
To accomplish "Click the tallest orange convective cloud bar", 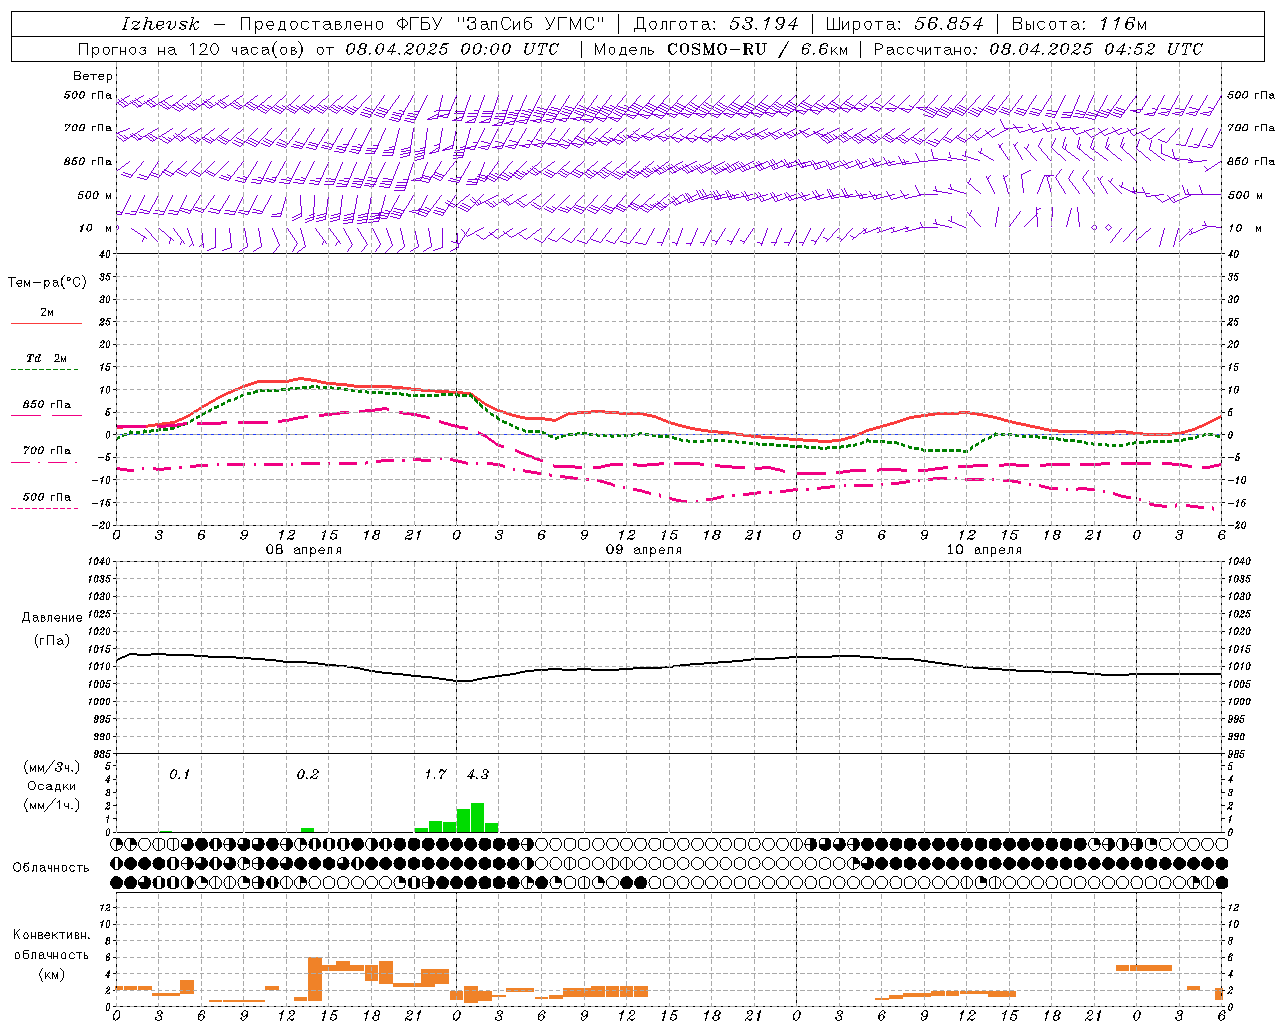I will 315,979.
